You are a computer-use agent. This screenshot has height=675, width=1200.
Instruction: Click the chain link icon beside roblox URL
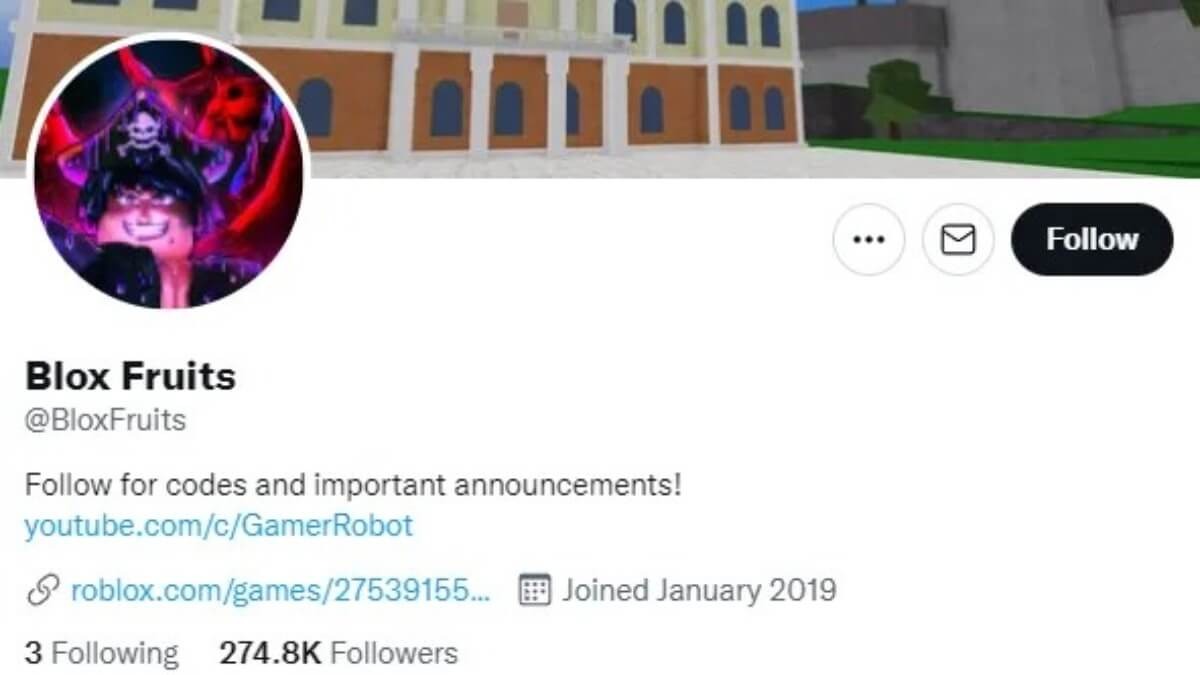[41, 590]
